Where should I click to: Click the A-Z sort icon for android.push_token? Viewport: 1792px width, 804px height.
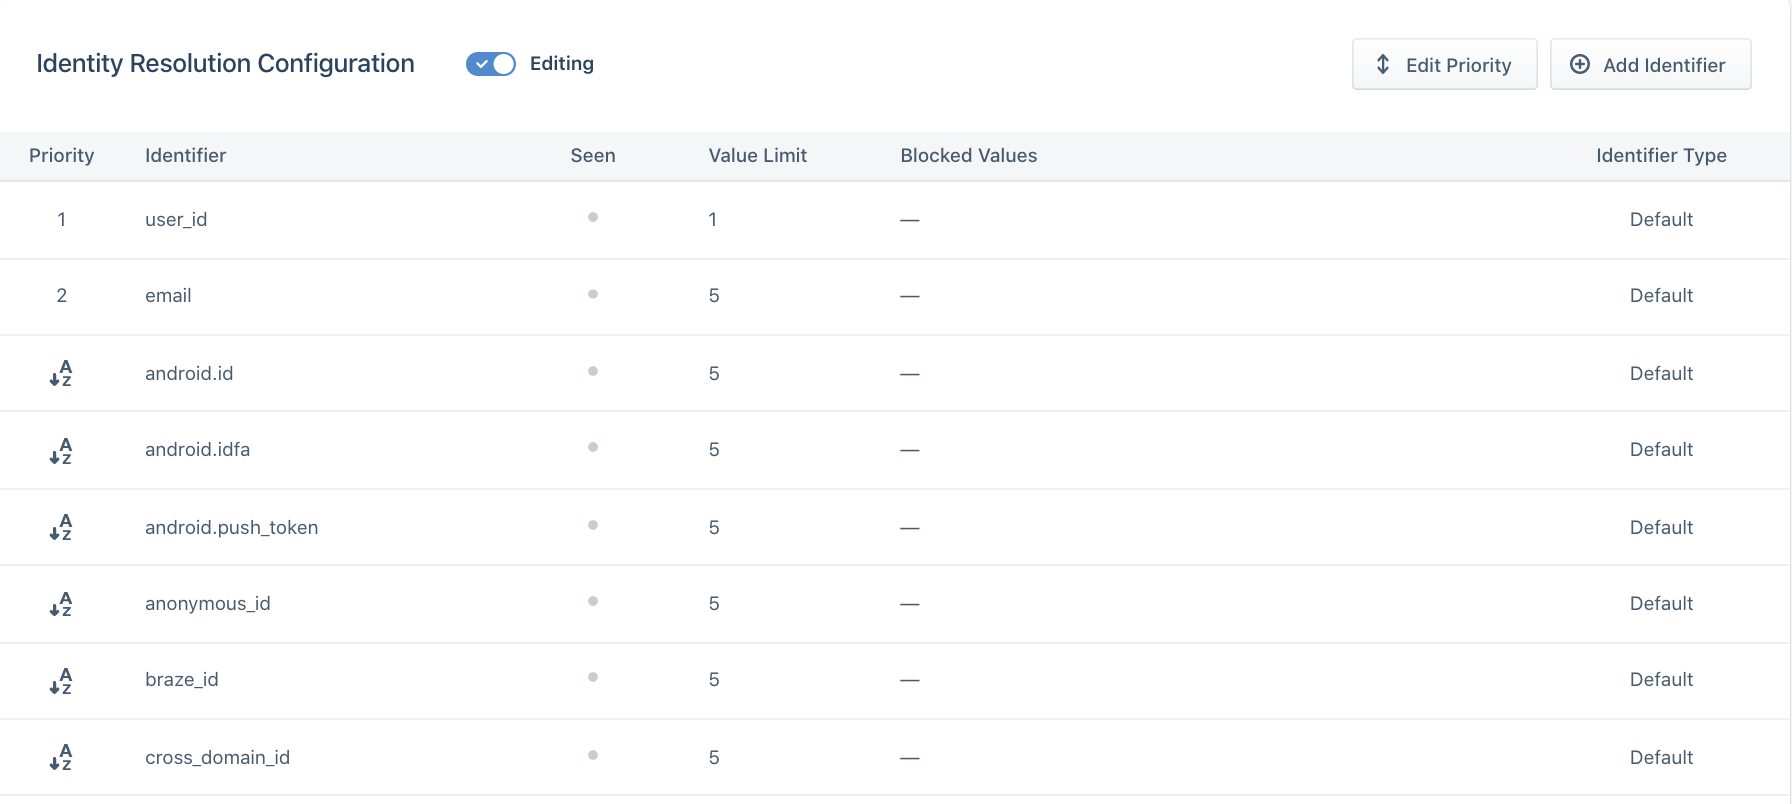[61, 527]
